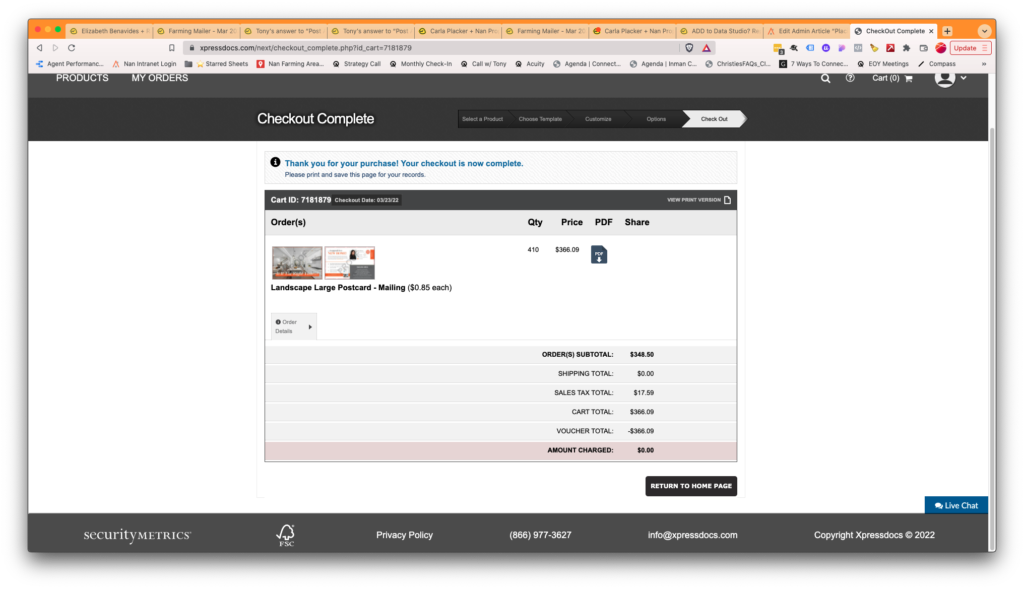Click the Check Out step
This screenshot has width=1024, height=589.
coord(714,119)
